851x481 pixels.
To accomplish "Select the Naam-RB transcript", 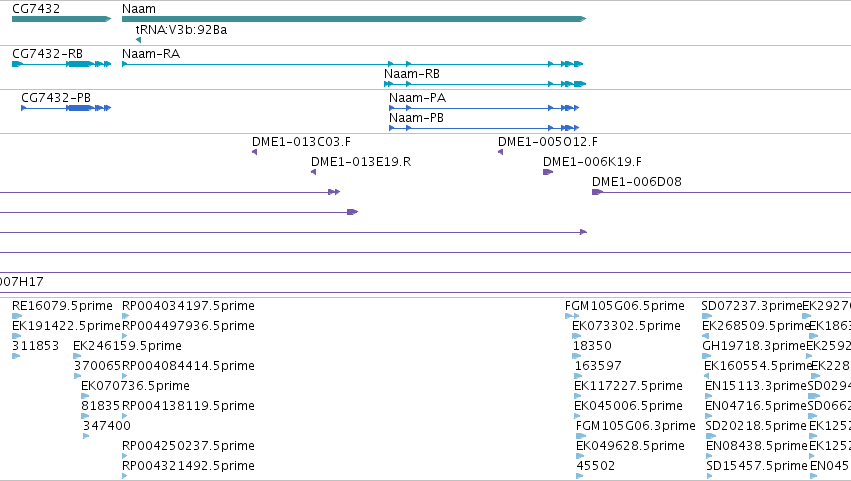I will click(485, 84).
